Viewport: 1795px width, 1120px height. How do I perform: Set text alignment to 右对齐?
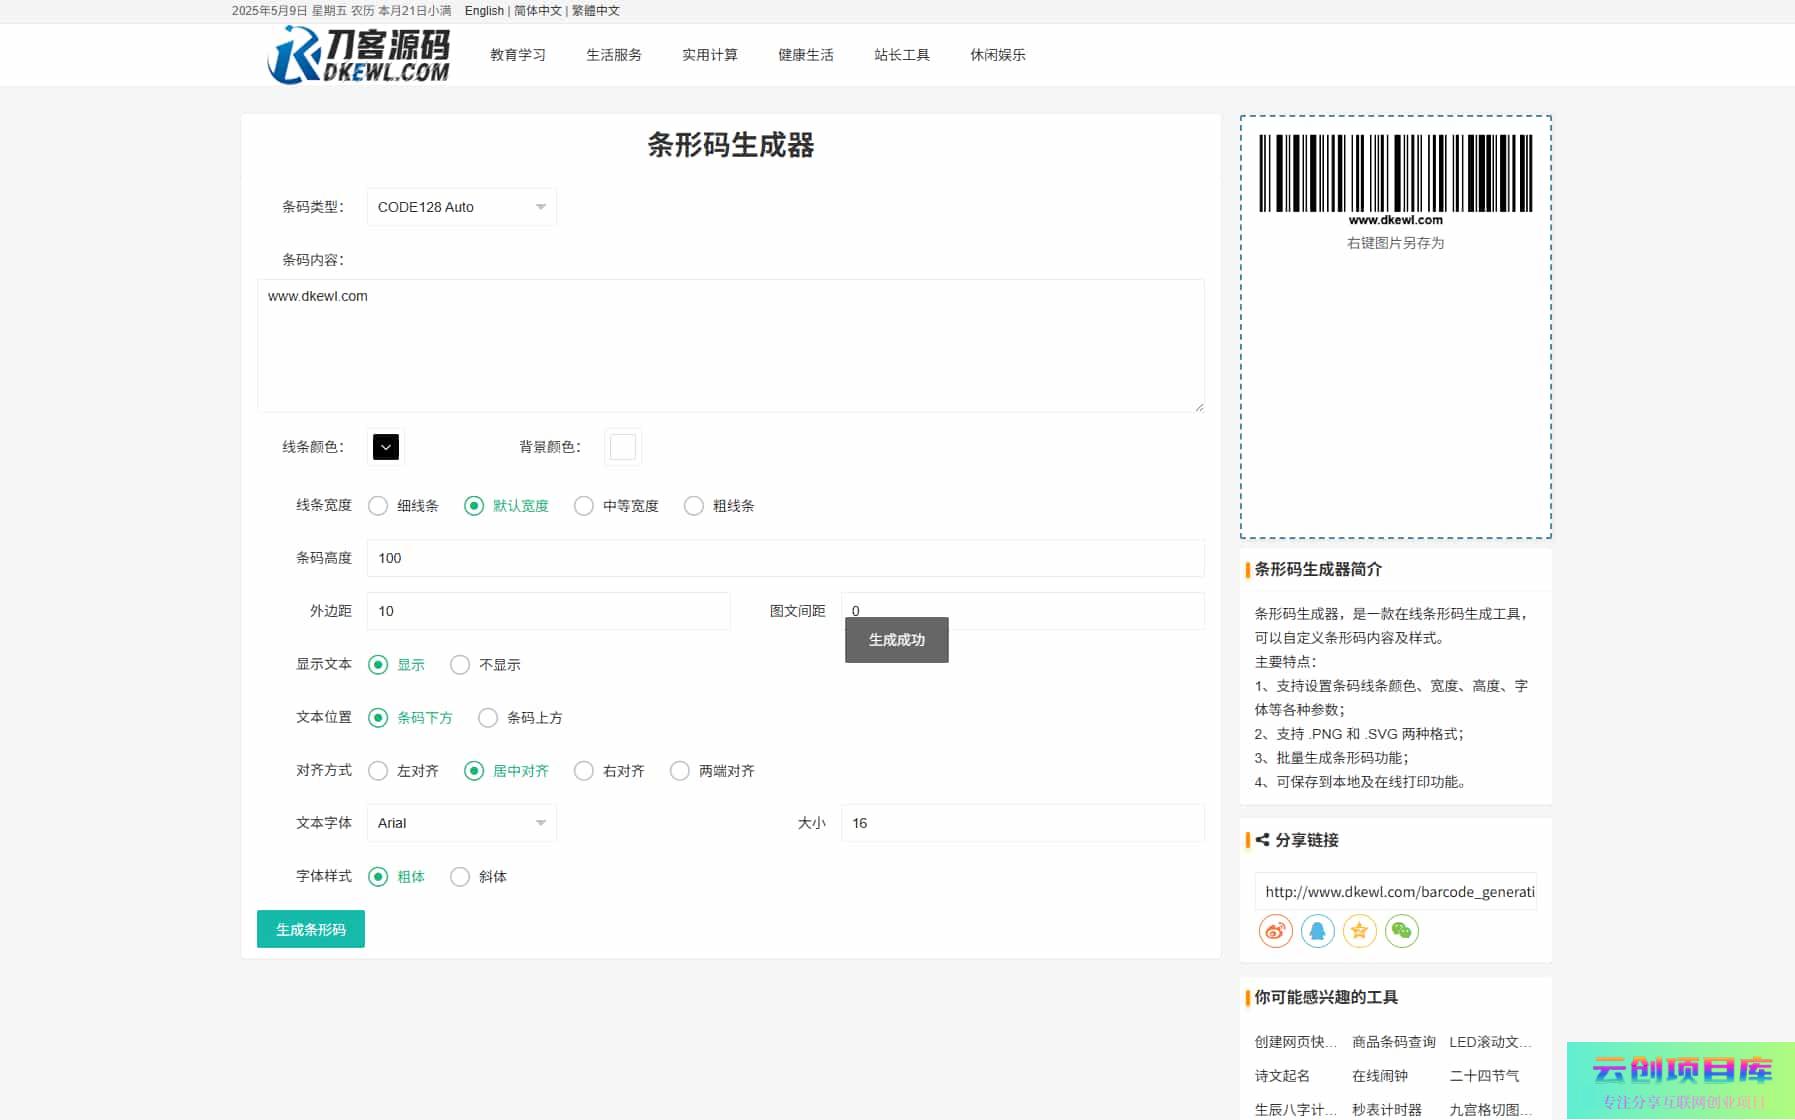(x=584, y=771)
